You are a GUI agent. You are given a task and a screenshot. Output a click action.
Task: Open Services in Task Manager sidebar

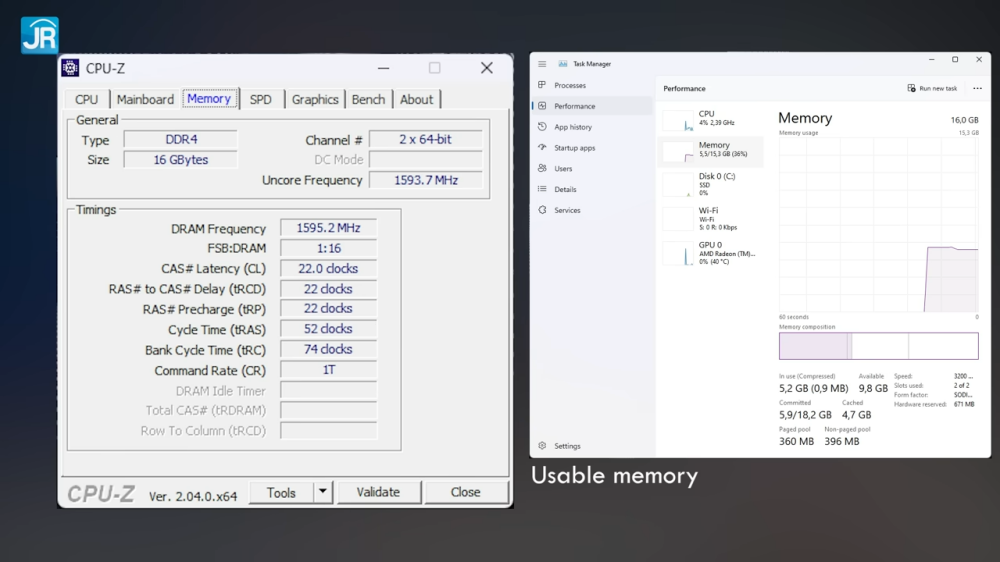[591, 210]
